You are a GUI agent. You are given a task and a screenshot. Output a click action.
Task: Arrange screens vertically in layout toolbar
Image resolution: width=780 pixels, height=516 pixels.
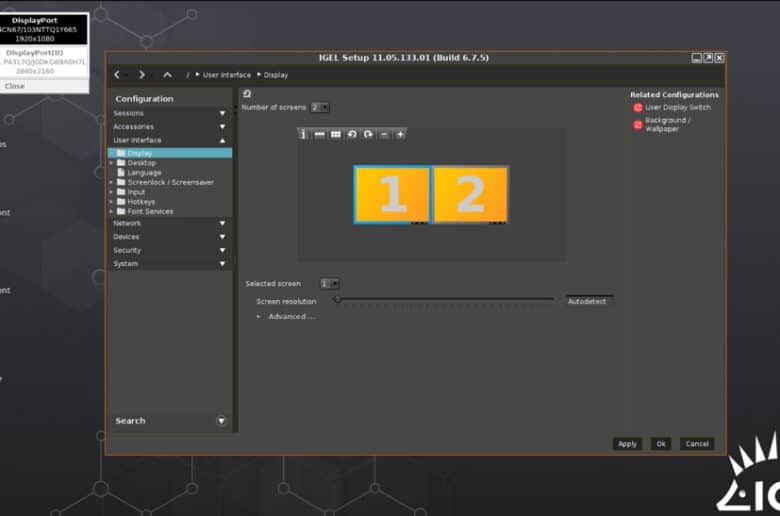[303, 134]
